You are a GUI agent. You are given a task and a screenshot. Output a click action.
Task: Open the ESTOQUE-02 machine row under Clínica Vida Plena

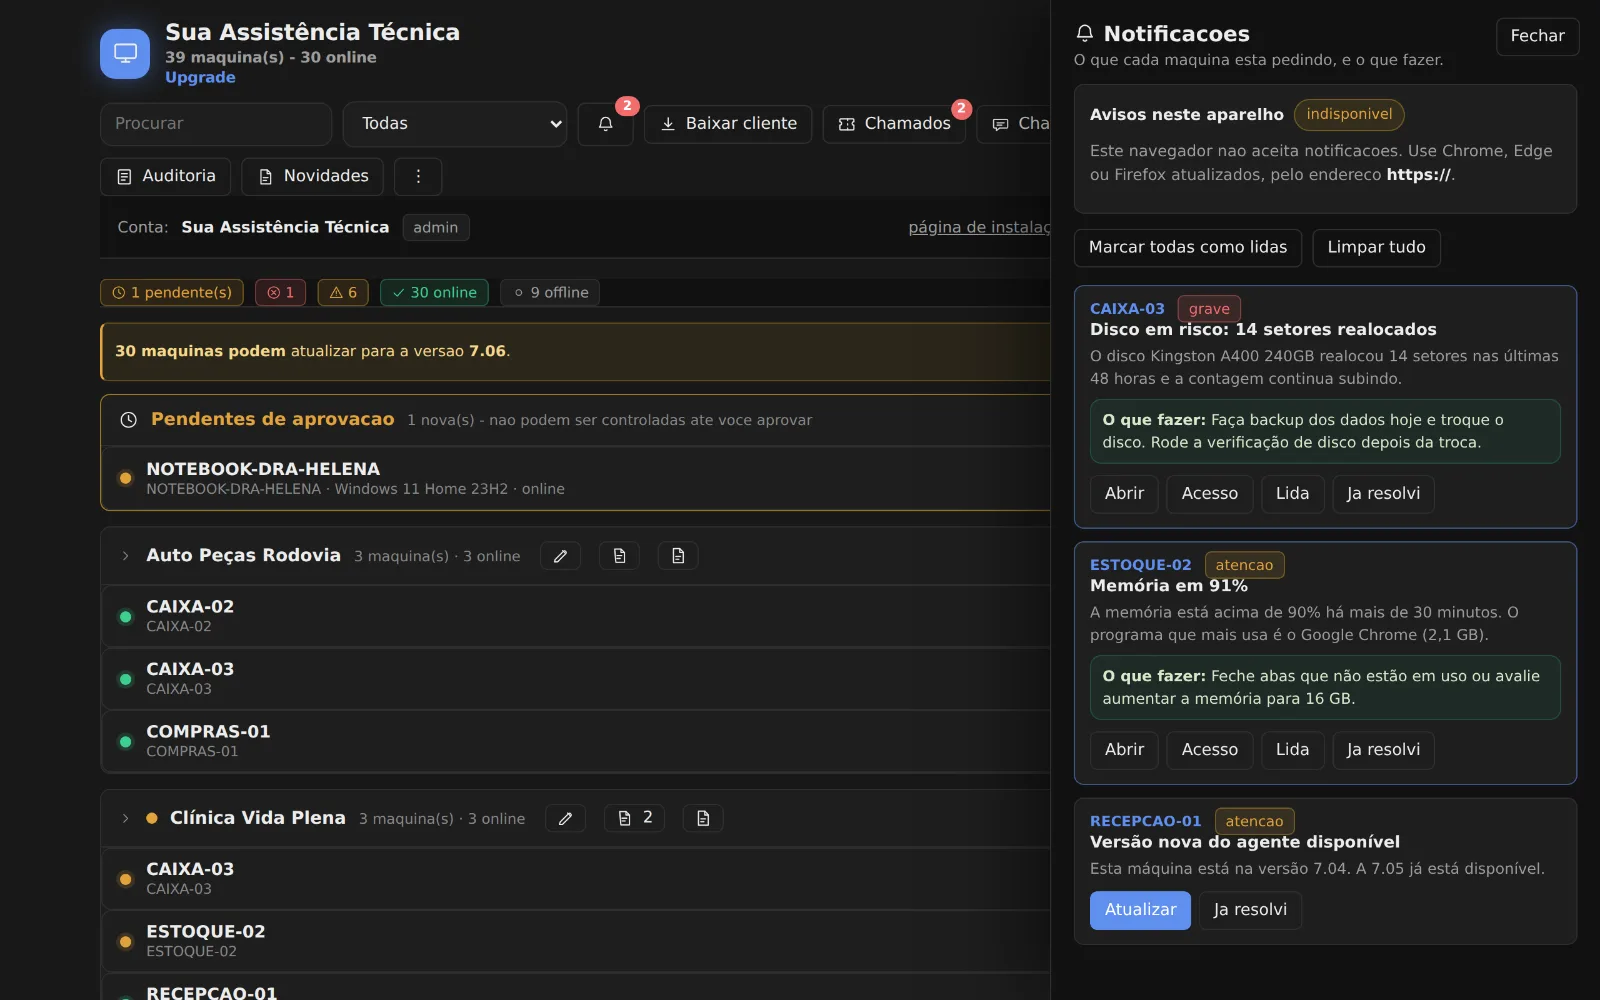(576, 941)
